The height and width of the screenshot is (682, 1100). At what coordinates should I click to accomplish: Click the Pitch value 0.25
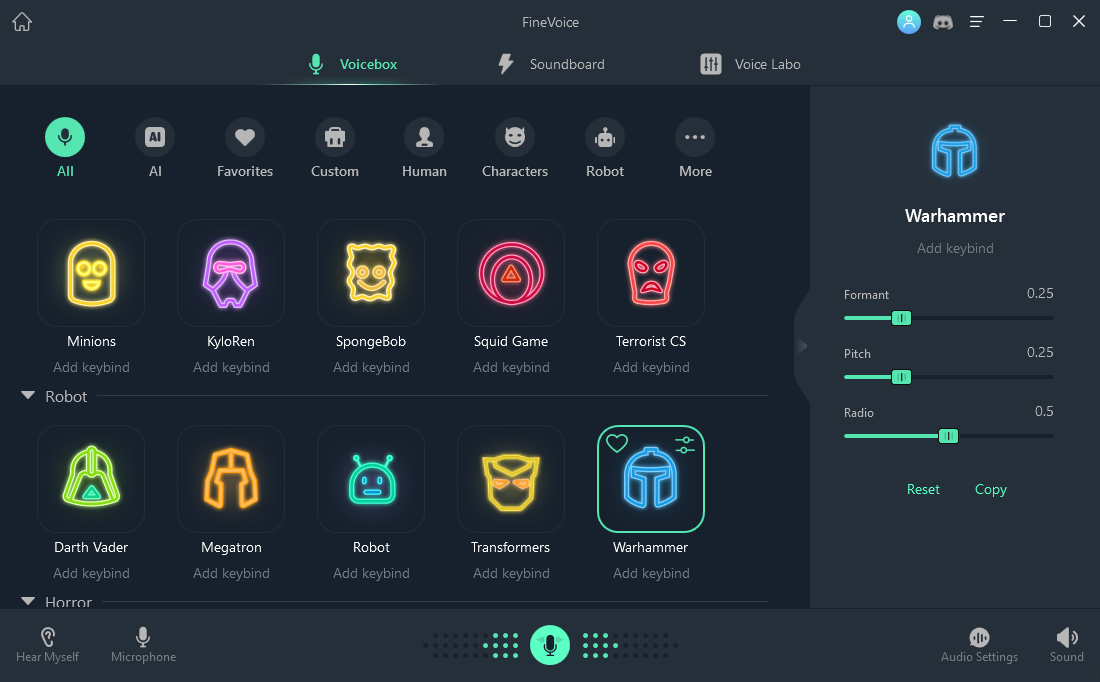[1040, 352]
